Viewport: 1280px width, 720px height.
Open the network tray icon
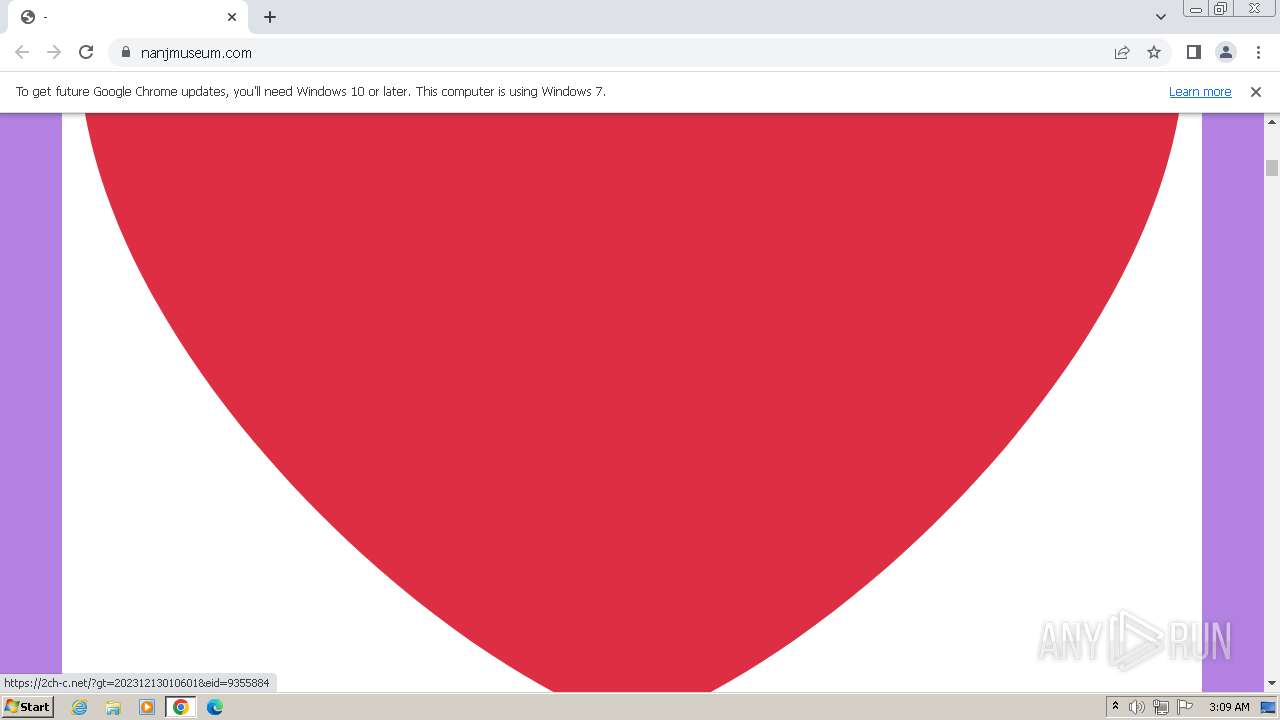1161,707
